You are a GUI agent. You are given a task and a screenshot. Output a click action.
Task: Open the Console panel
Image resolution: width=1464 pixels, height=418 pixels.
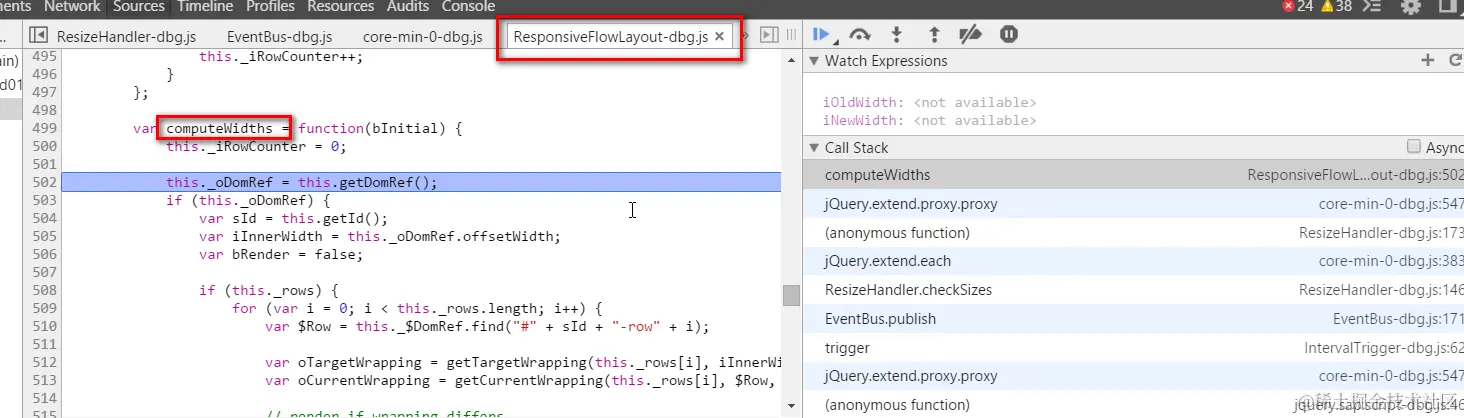tap(468, 6)
